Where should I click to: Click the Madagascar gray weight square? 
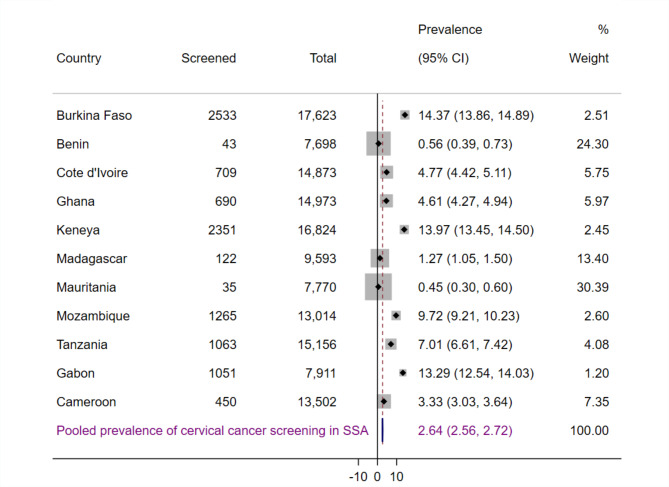[x=380, y=258]
